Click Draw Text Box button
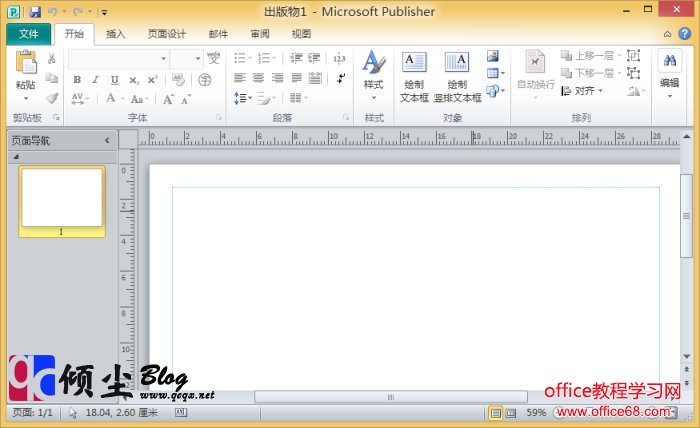This screenshot has height=428, width=700. 414,77
